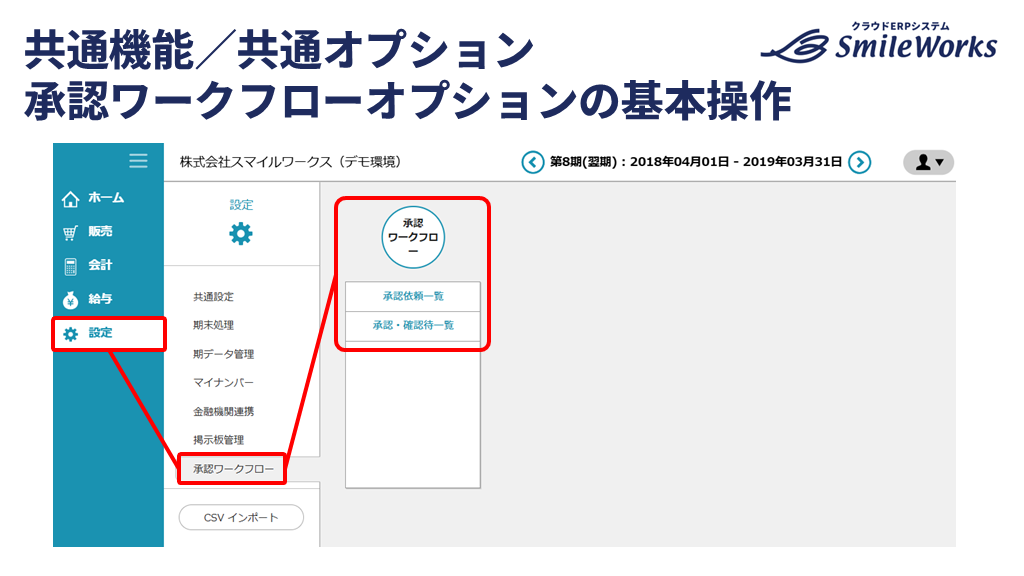The width and height of the screenshot is (1024, 576).
Task: Open 給与 in the sidebar
Action: pos(101,299)
